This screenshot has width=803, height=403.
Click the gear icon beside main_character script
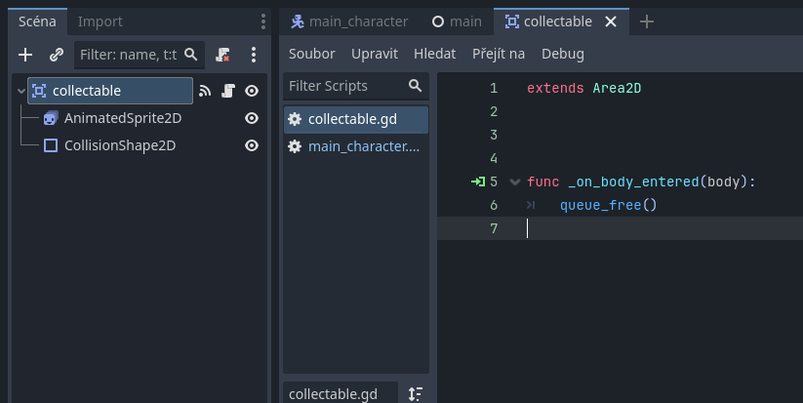[x=294, y=146]
